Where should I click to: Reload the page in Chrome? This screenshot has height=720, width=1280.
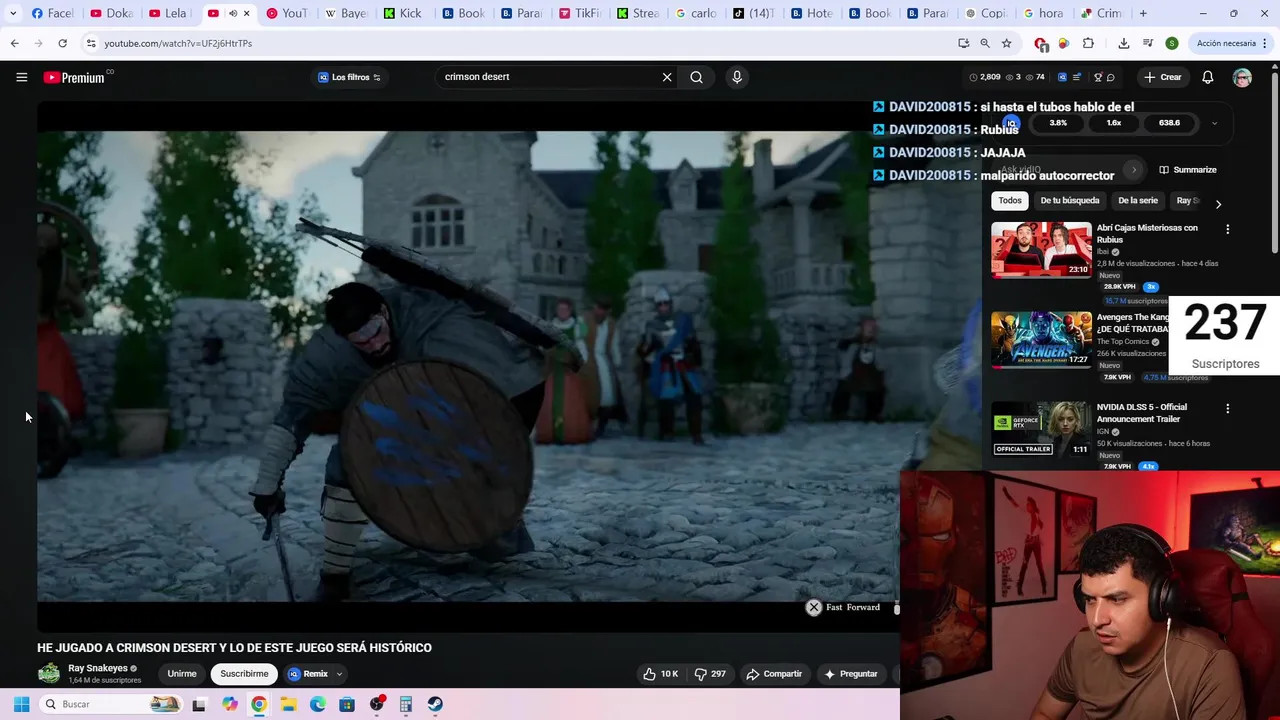[62, 43]
